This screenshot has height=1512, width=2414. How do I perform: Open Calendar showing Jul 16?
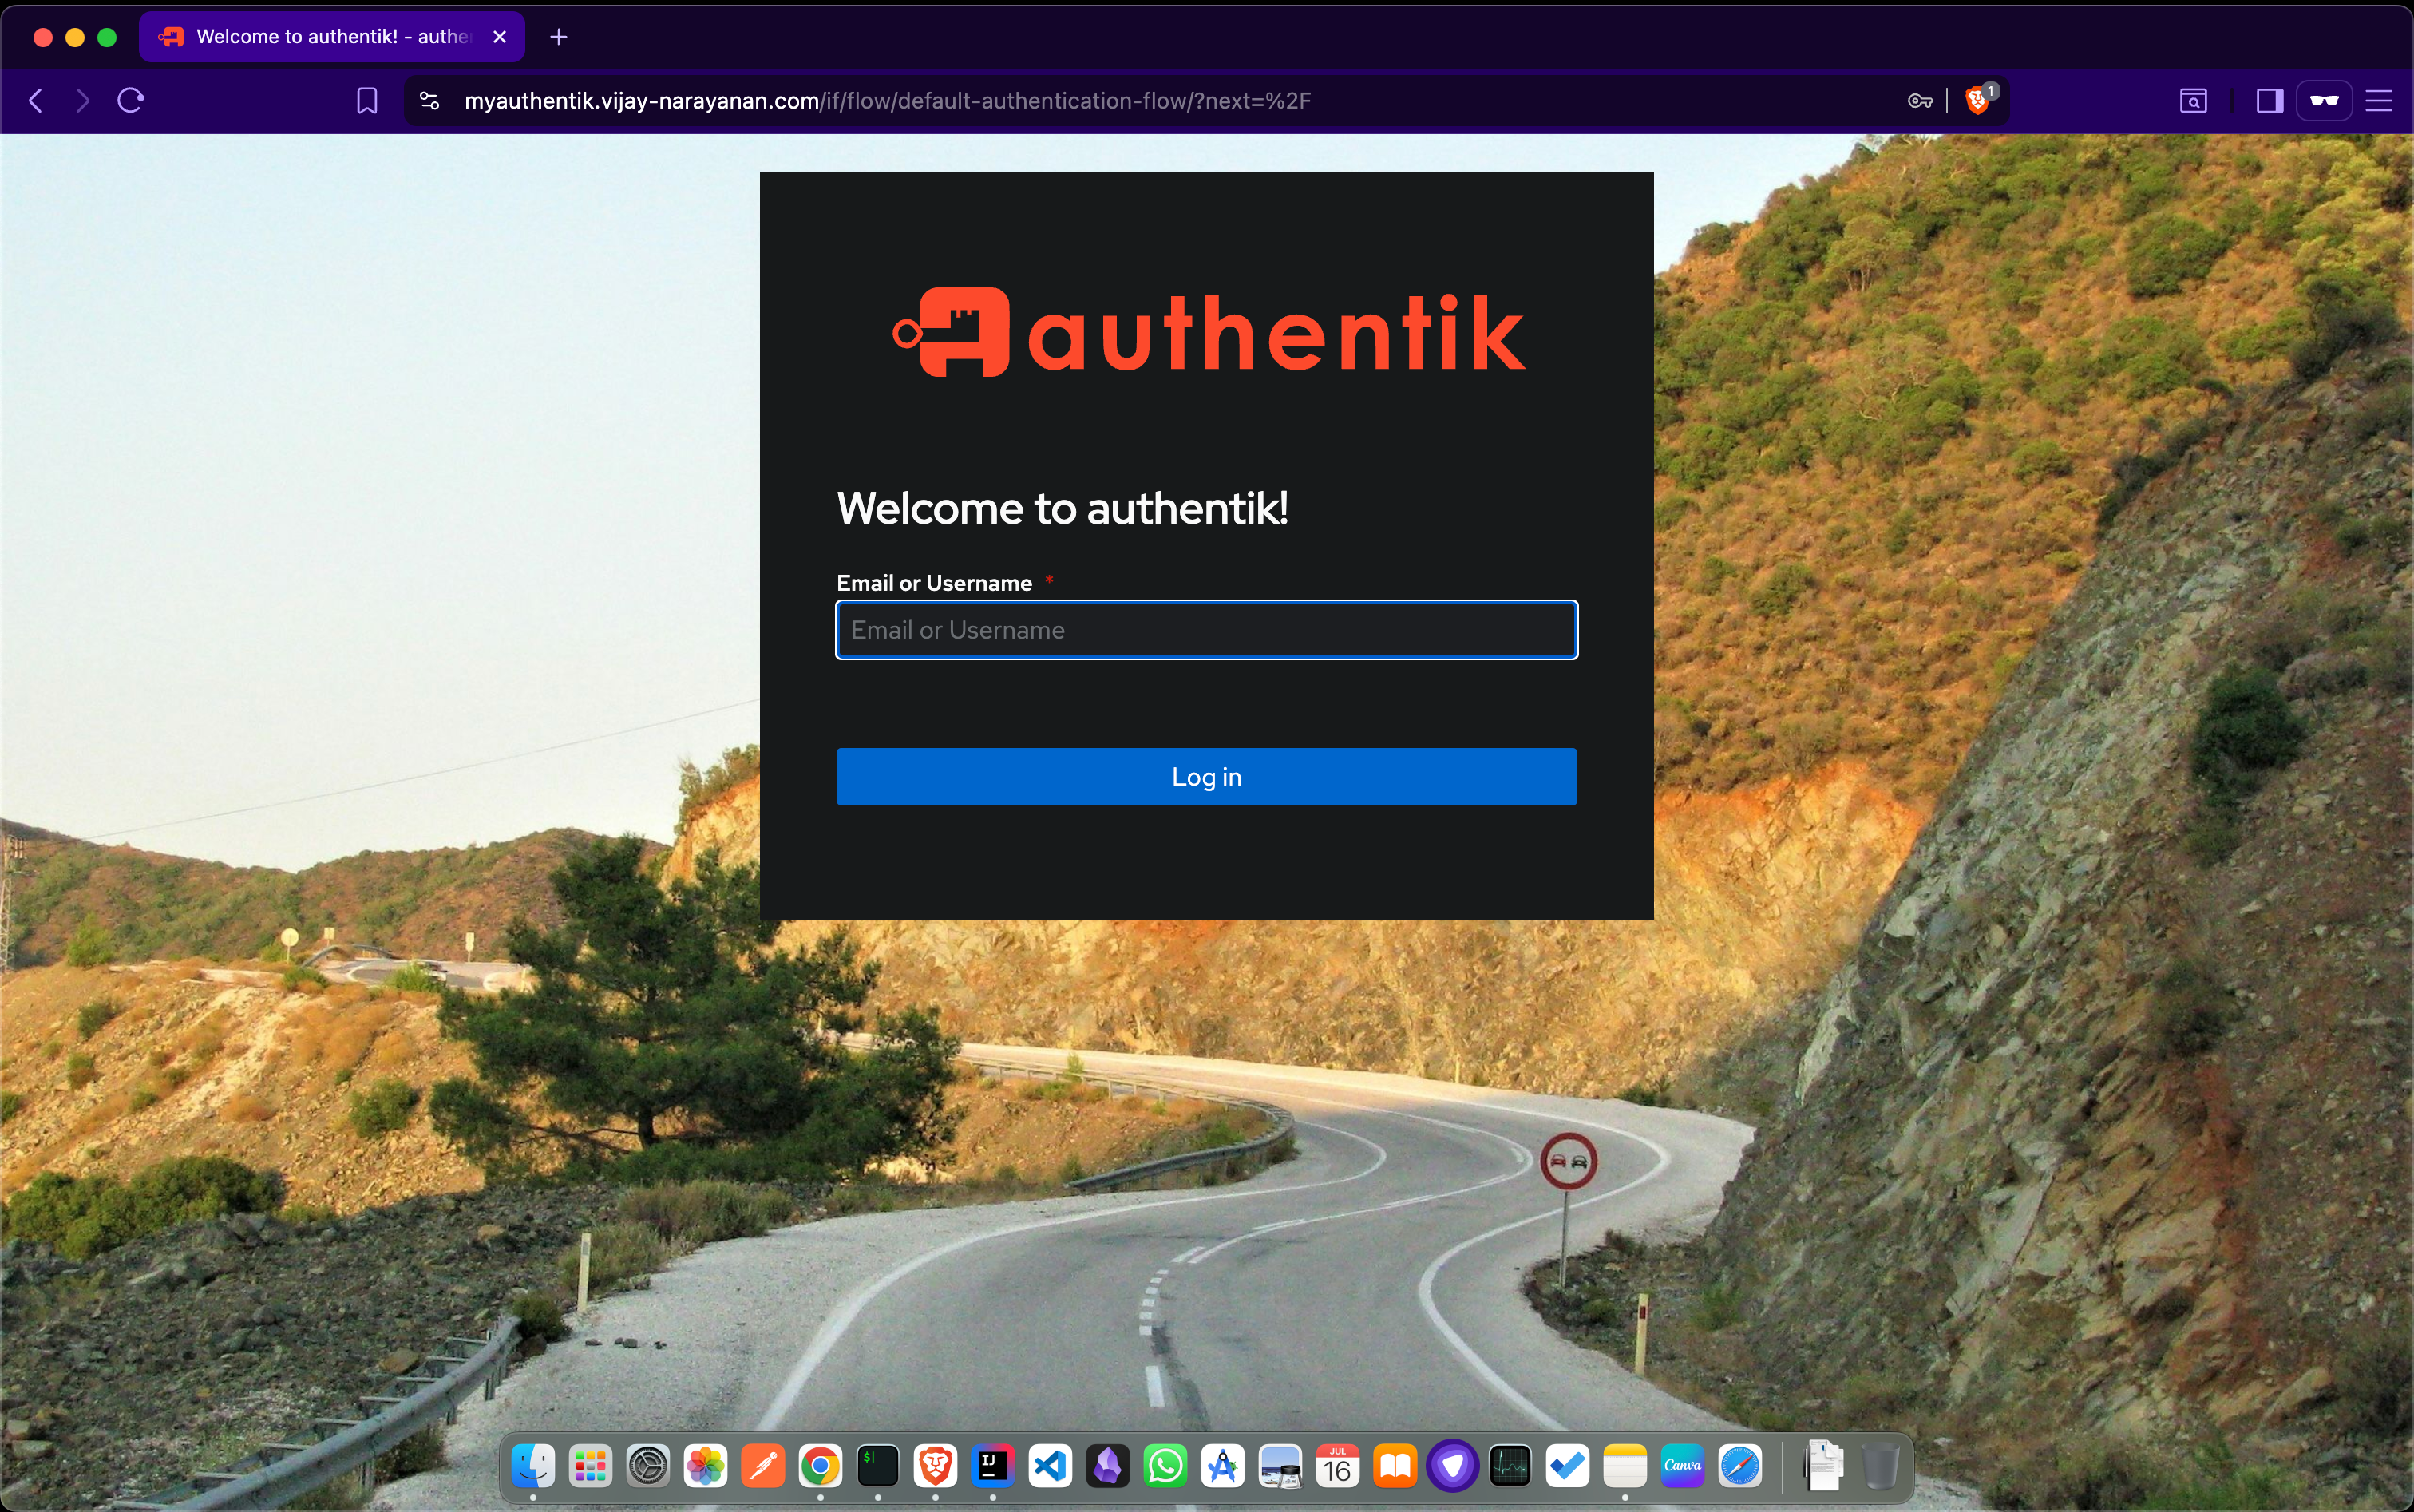click(x=1338, y=1466)
